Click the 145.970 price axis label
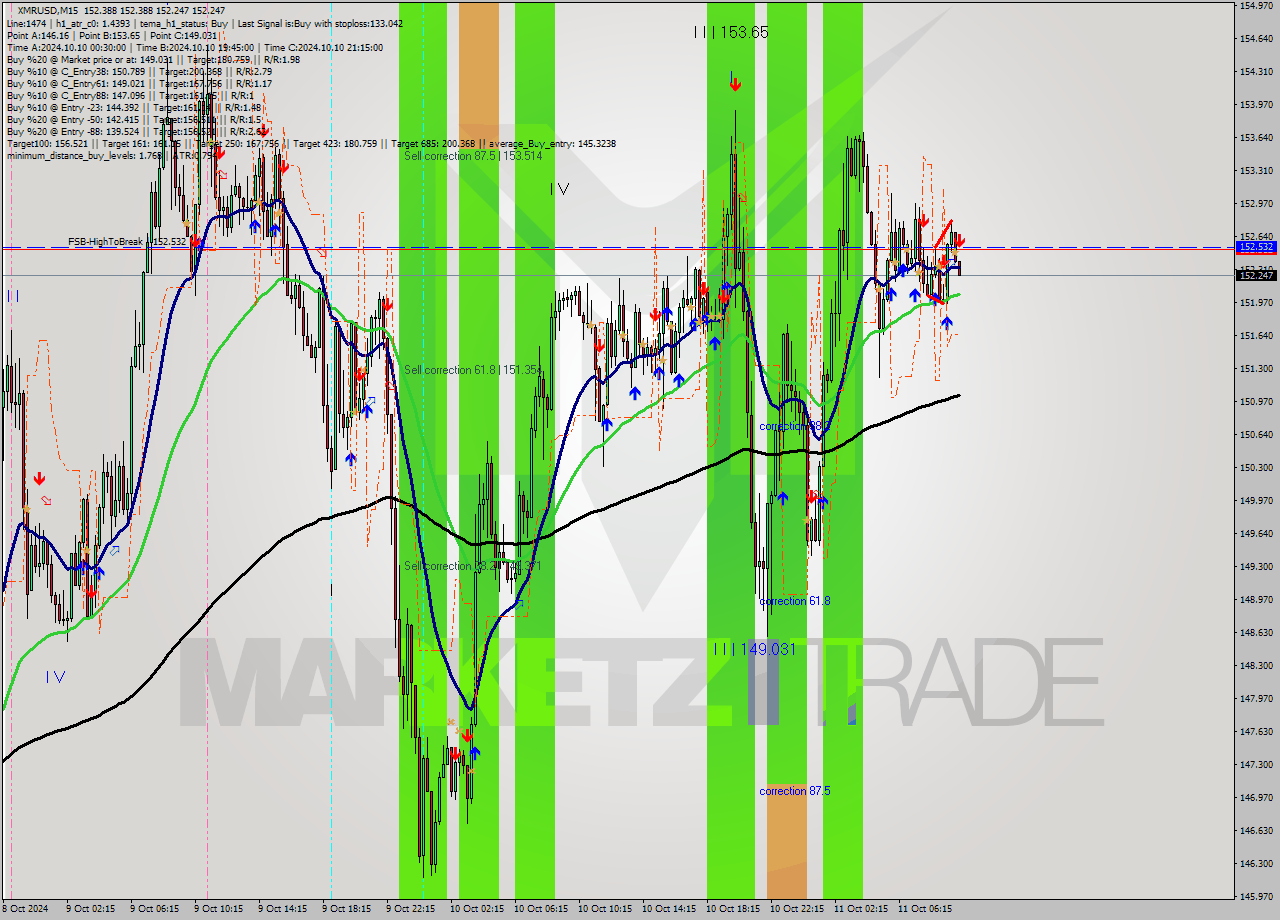1280x920 pixels. point(1257,896)
